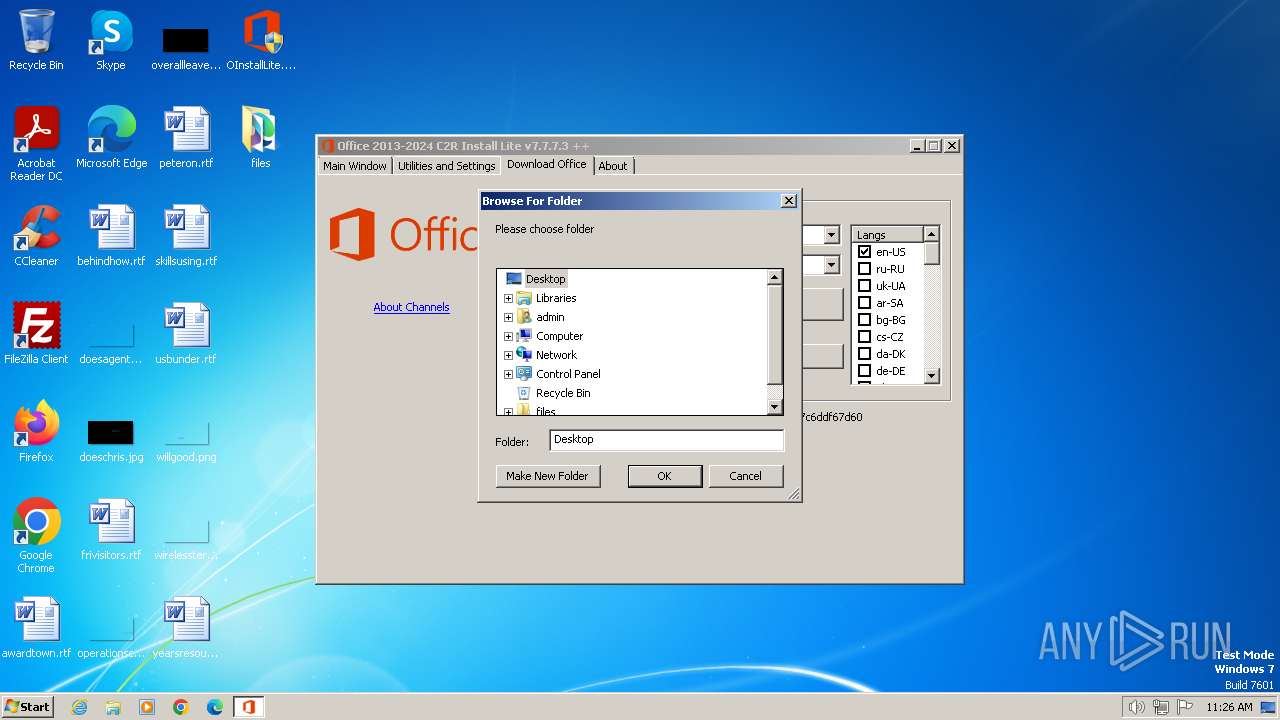
Task: Click the Edge taskbar icon
Action: (215, 707)
